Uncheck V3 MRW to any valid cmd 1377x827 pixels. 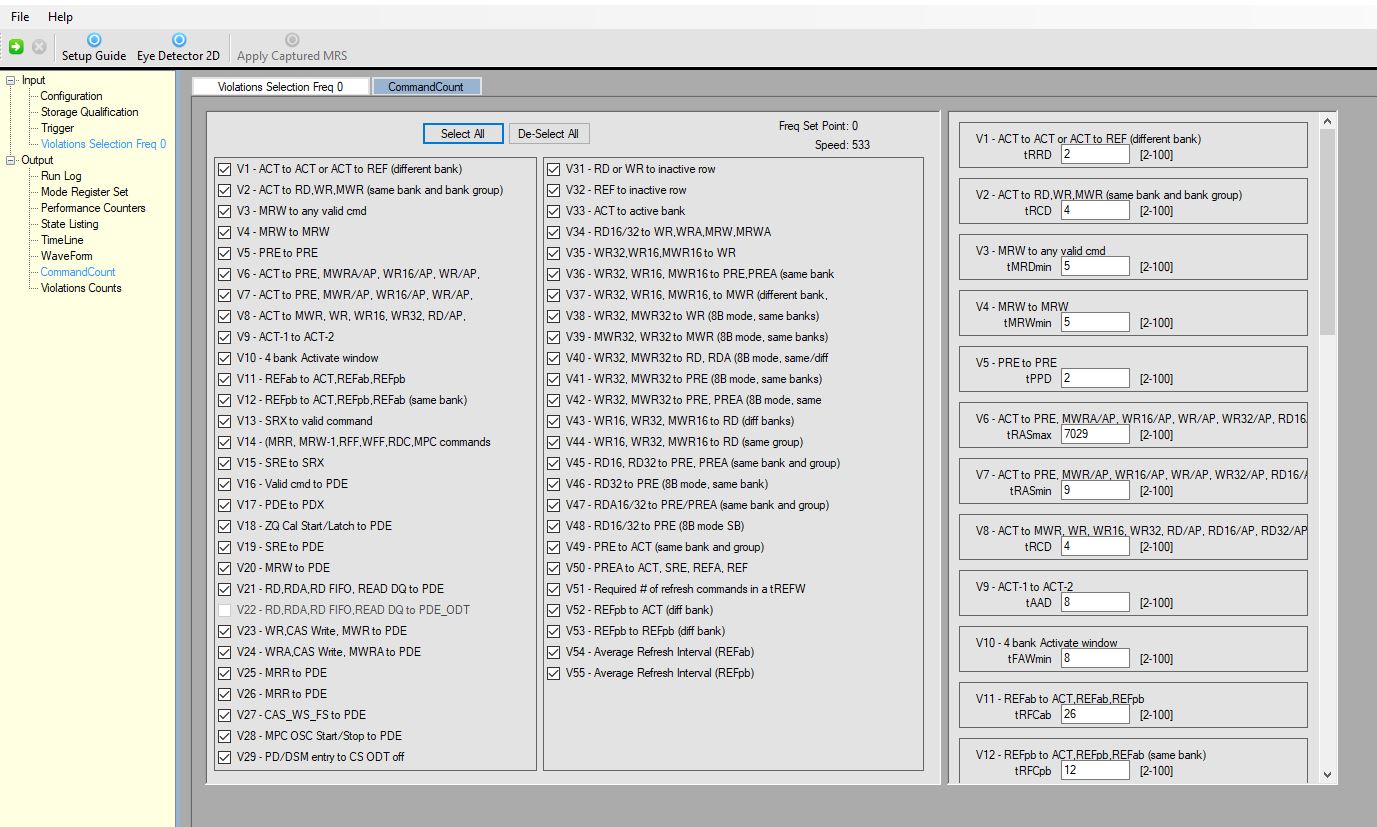click(x=225, y=211)
